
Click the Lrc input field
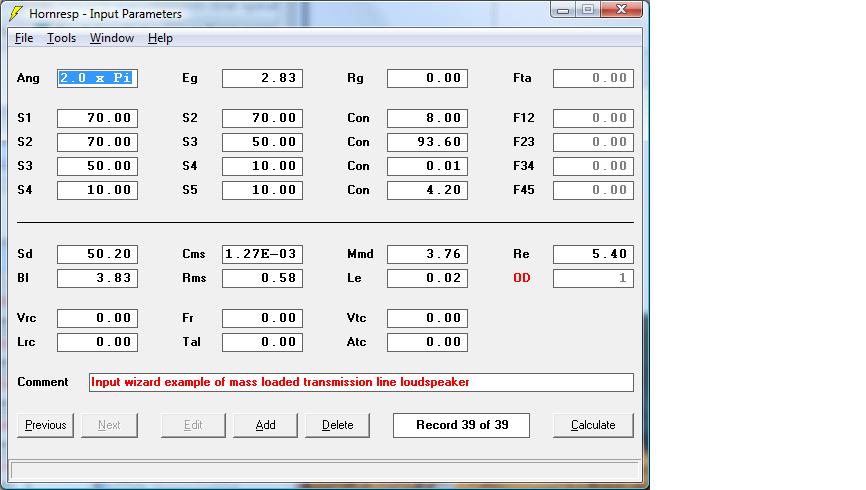97,343
